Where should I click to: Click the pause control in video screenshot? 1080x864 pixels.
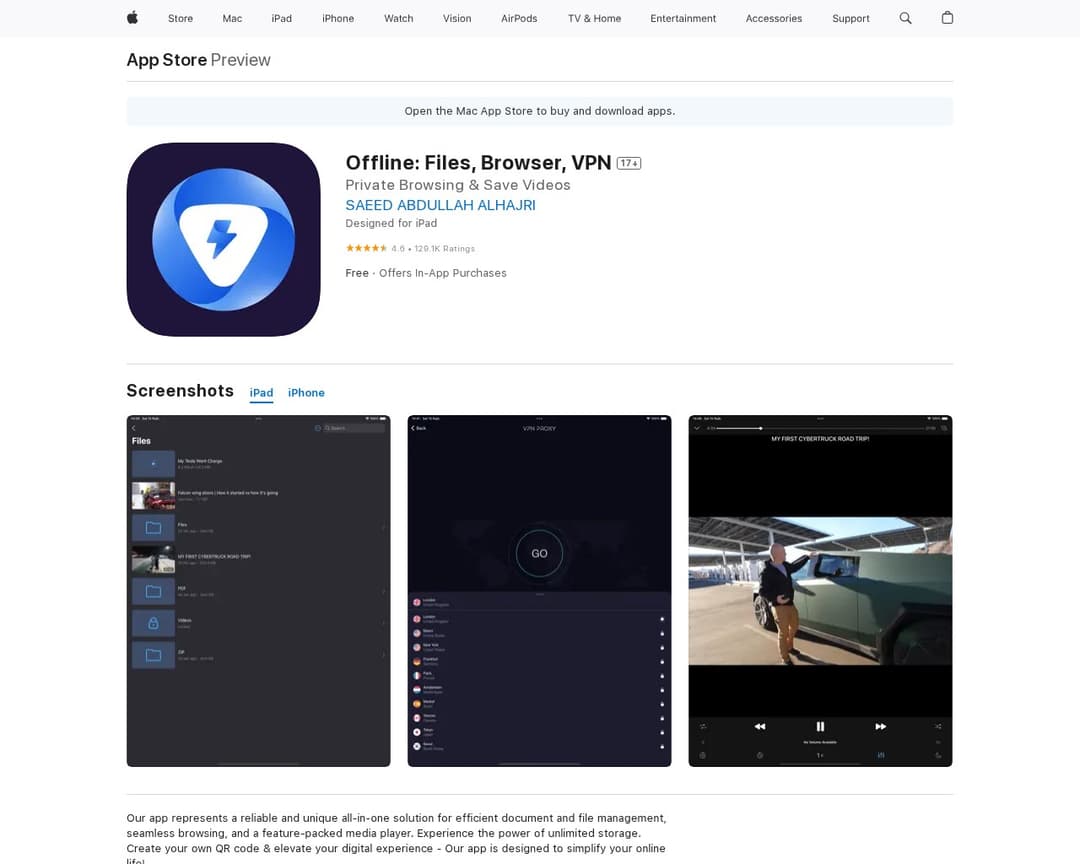820,726
